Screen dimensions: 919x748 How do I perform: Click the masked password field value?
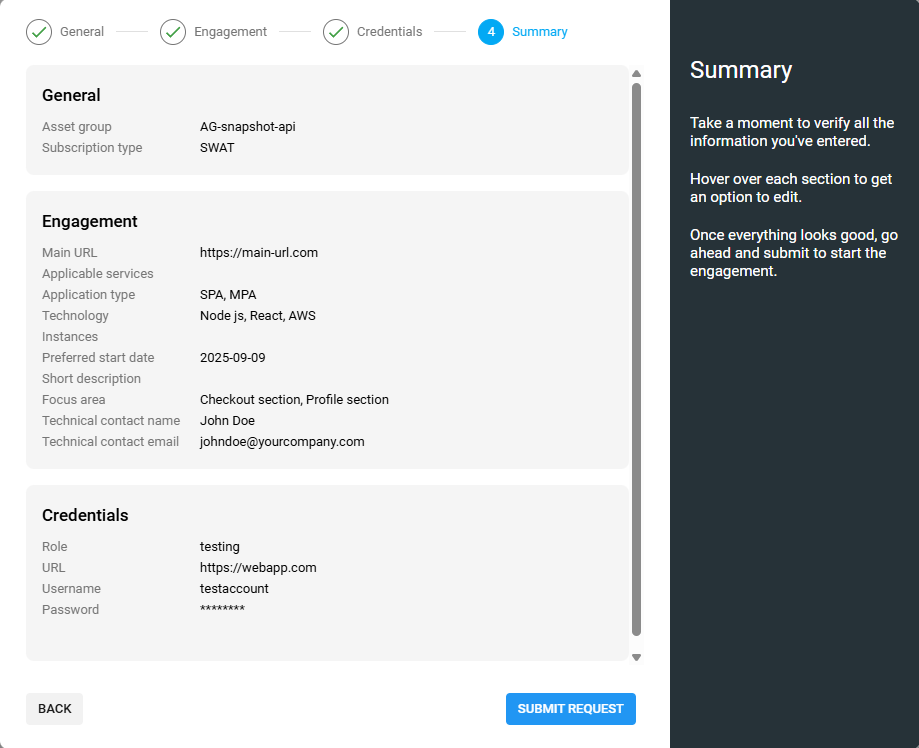coord(222,609)
